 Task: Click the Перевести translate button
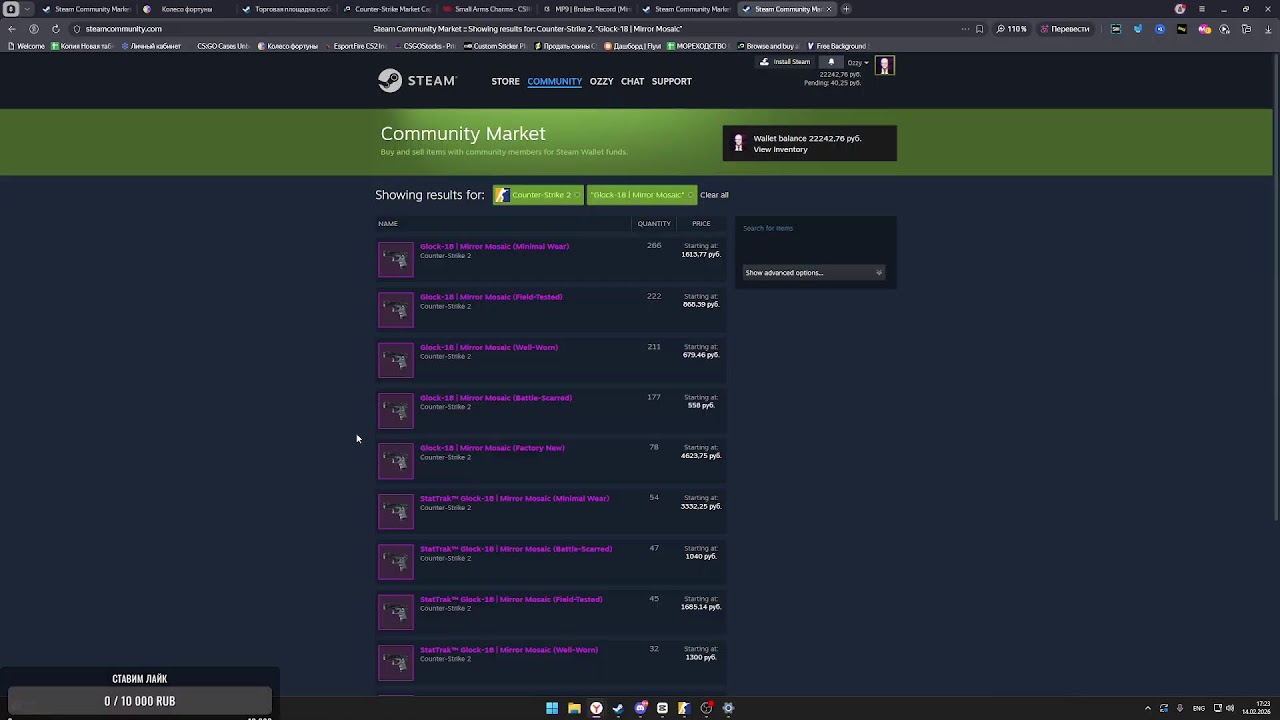click(1065, 29)
